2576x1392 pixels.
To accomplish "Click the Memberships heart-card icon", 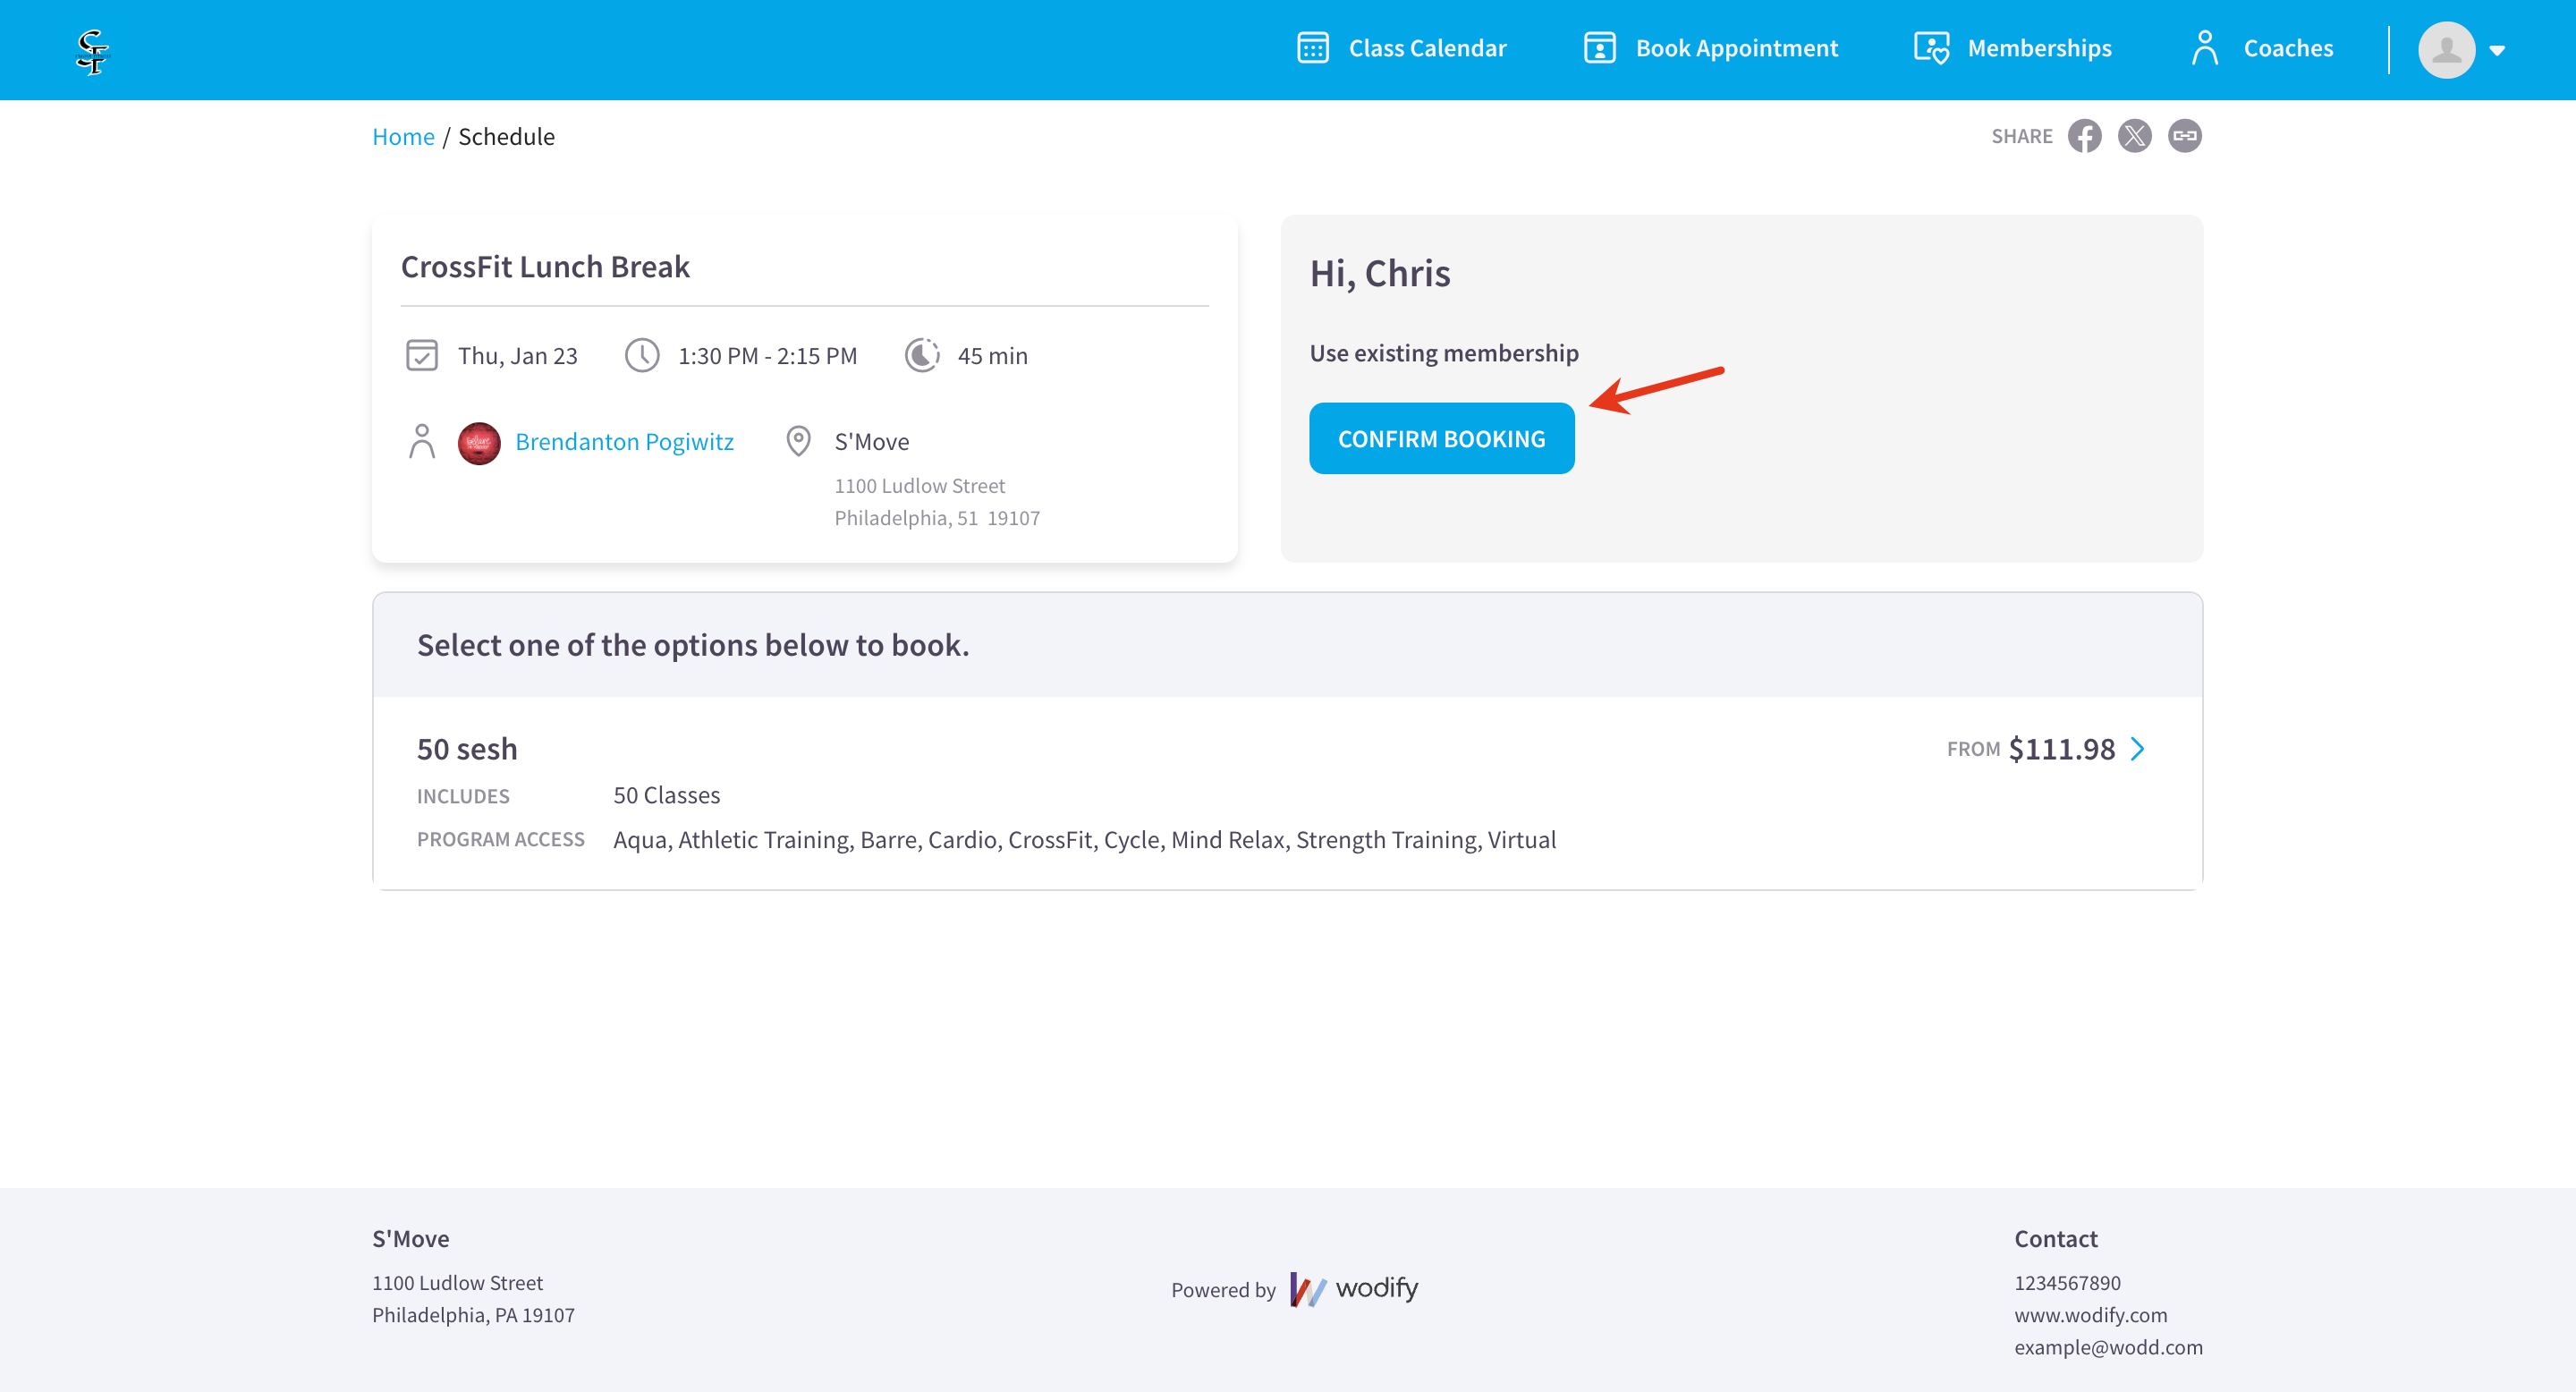I will coord(1931,48).
